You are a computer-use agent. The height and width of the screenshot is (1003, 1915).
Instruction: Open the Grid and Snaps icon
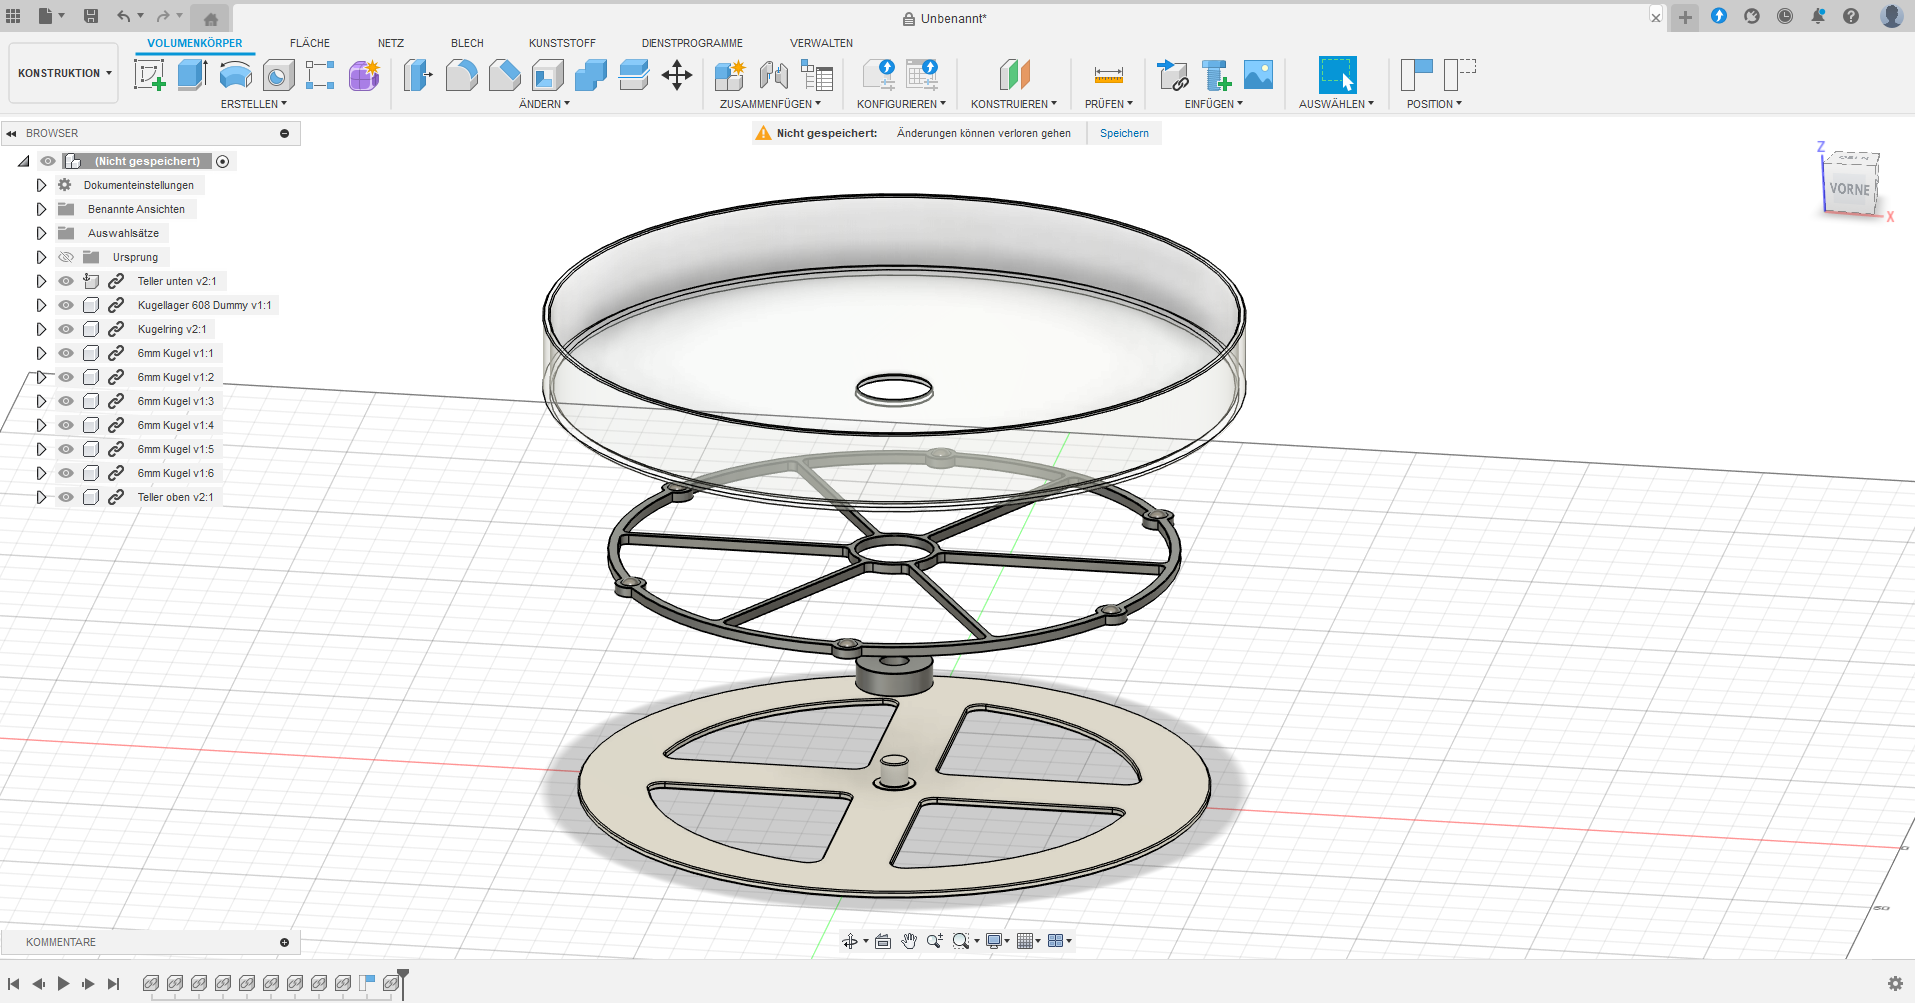point(1024,941)
